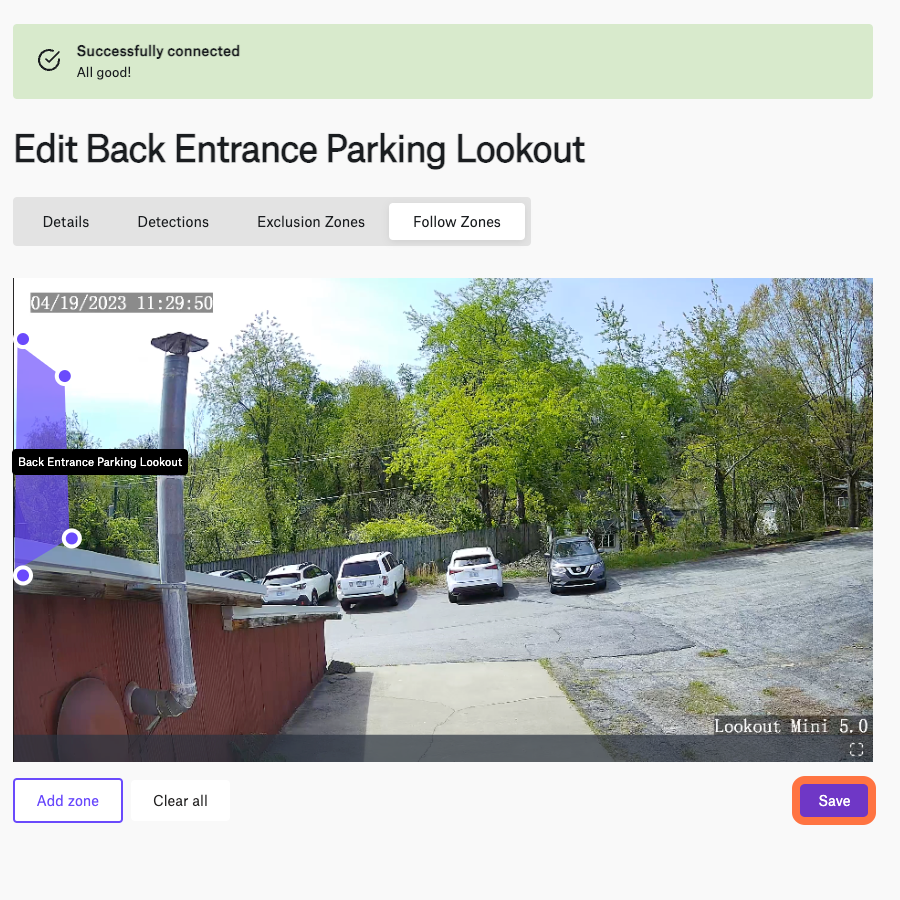
Task: Click the Clear all button
Action: coord(180,800)
